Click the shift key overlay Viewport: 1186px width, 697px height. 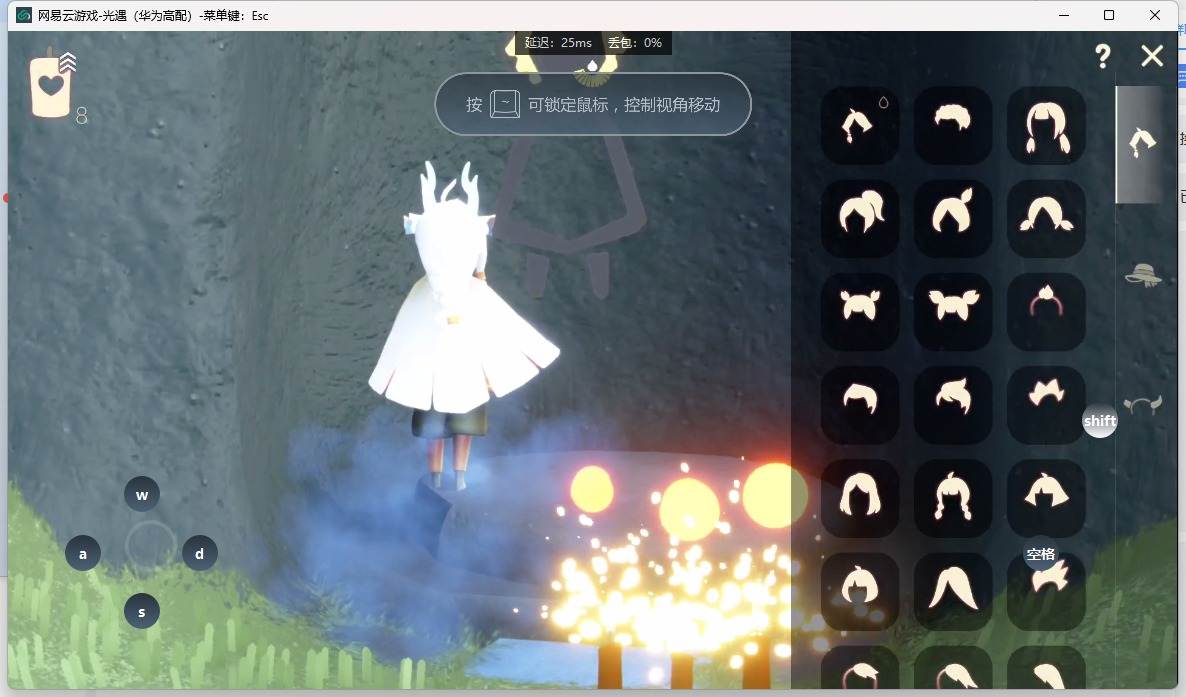click(1100, 421)
